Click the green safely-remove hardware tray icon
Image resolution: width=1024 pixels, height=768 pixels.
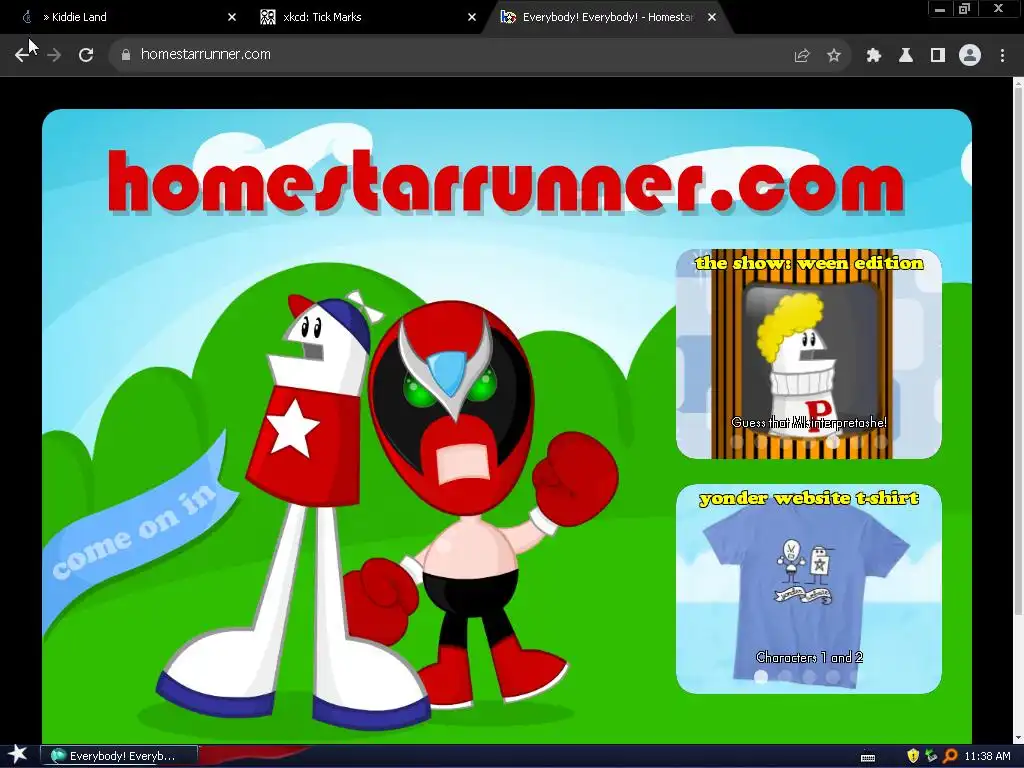[x=931, y=756]
